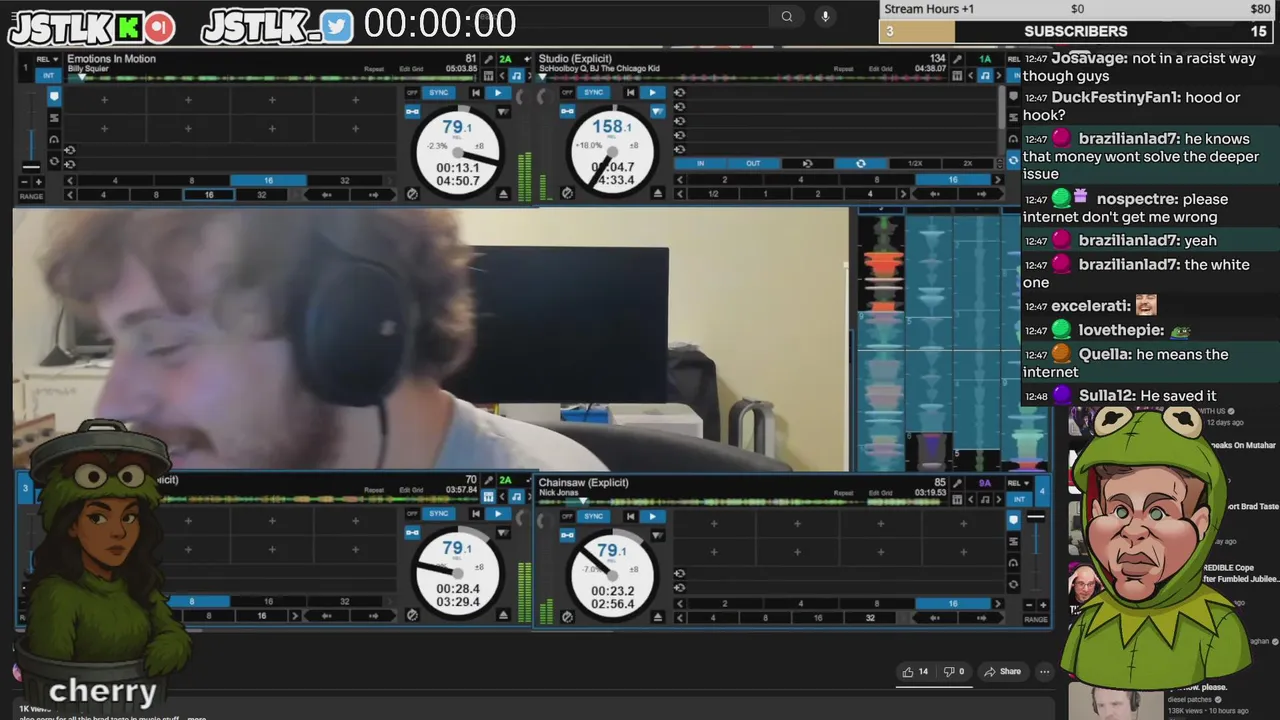Click the beatgrid icon on Emotions In Motion deck
Image resolution: width=1280 pixels, height=720 pixels.
(x=489, y=76)
